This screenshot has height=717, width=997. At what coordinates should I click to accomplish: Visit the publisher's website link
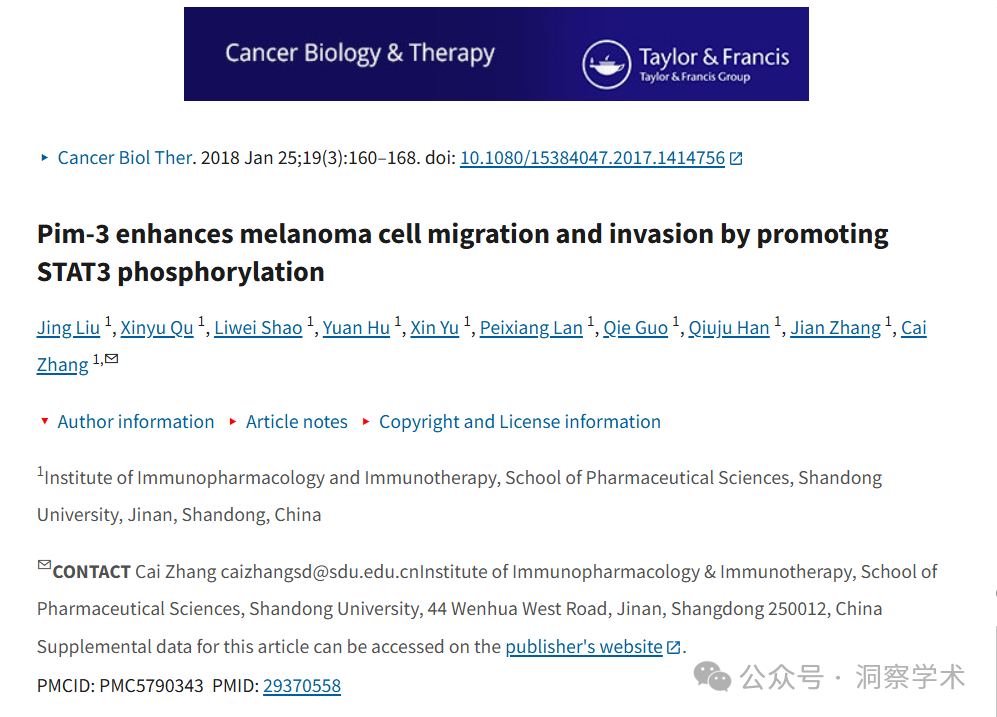584,647
